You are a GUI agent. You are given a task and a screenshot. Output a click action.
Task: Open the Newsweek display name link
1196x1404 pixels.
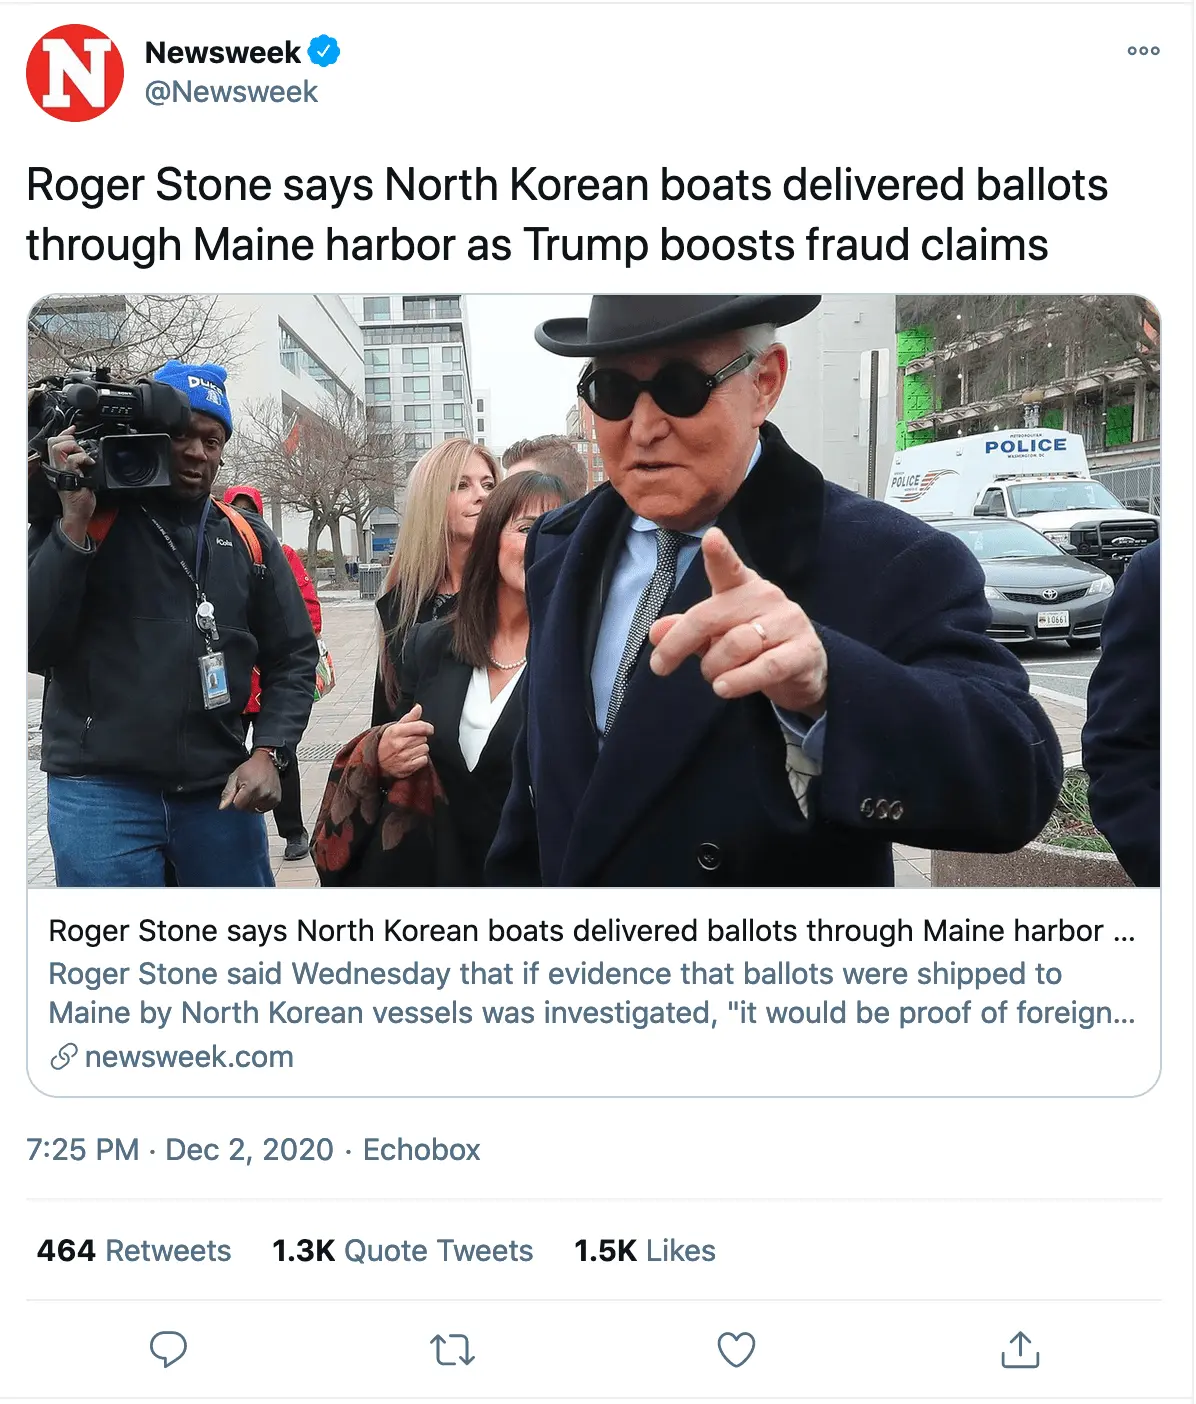click(x=223, y=52)
